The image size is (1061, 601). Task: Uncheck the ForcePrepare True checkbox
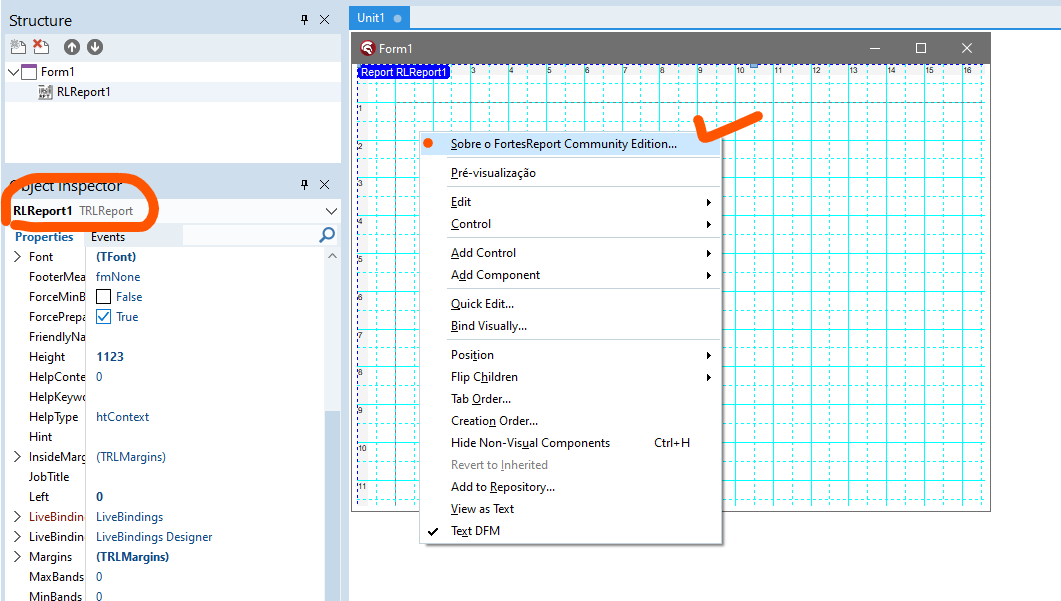point(104,317)
